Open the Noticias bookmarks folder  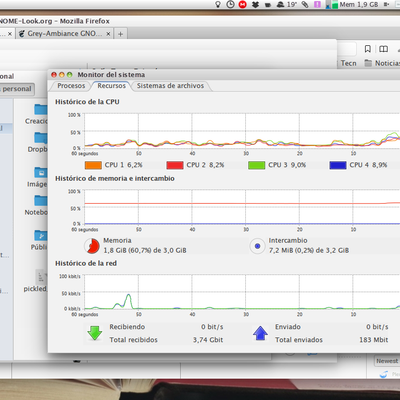pos(382,63)
